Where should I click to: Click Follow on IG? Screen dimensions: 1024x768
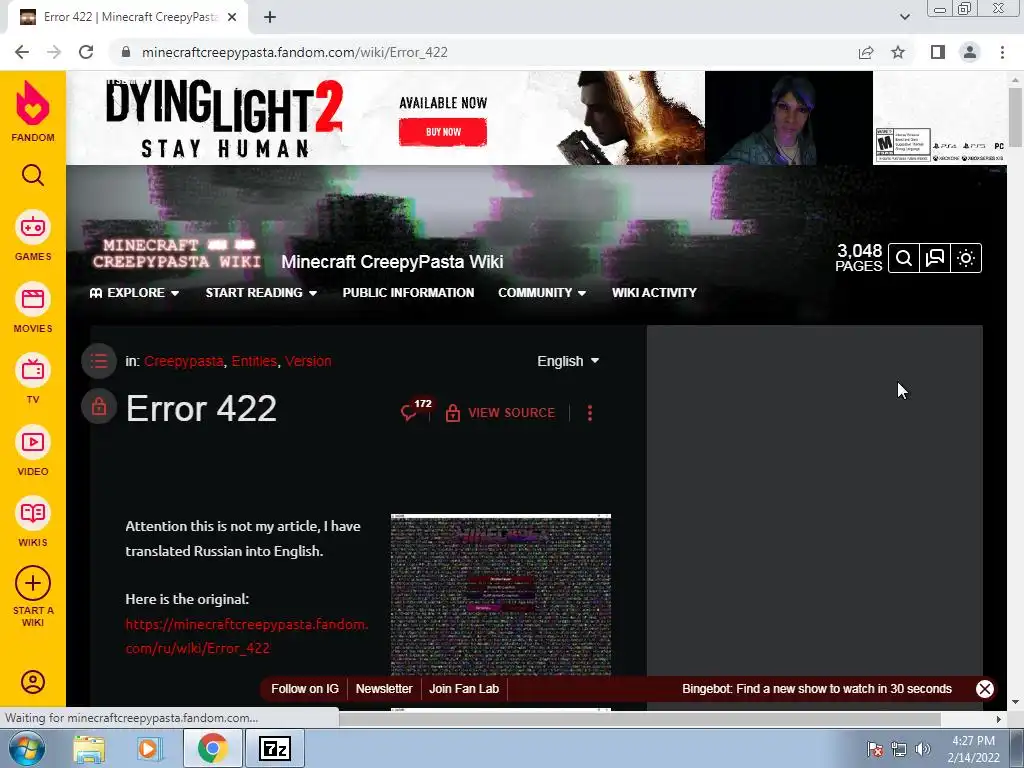[x=305, y=689]
